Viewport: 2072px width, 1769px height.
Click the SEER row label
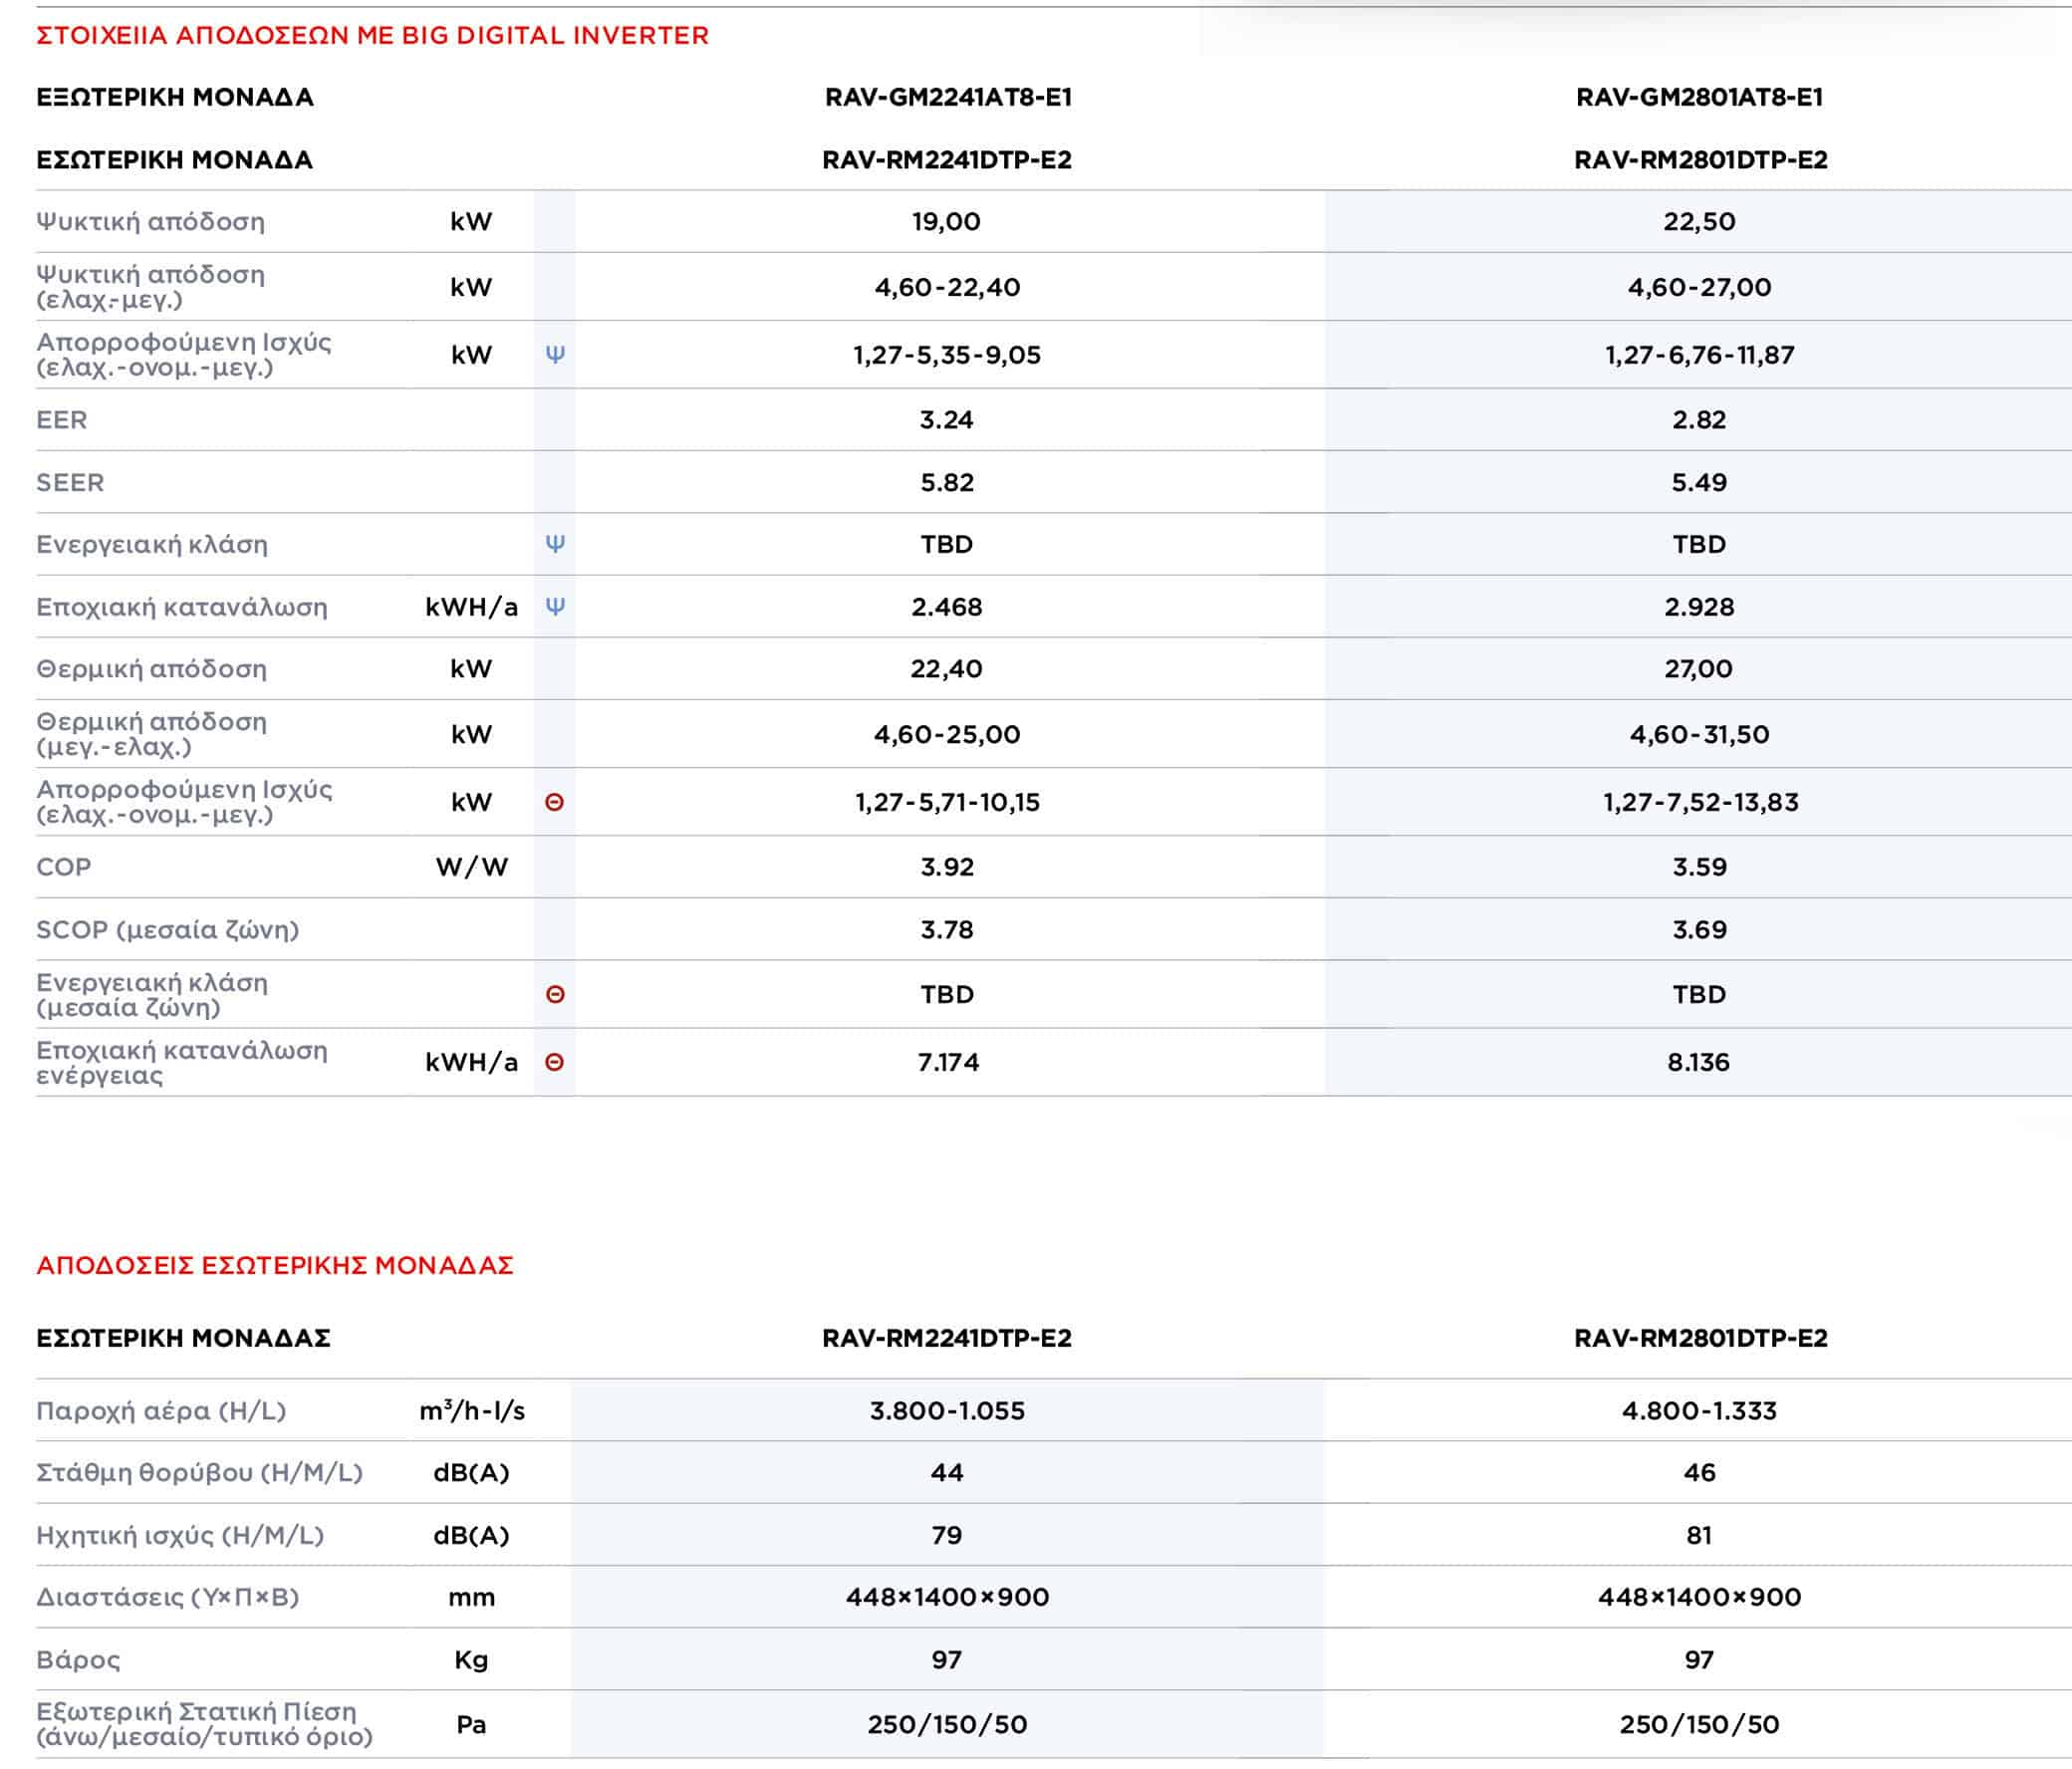tap(70, 482)
